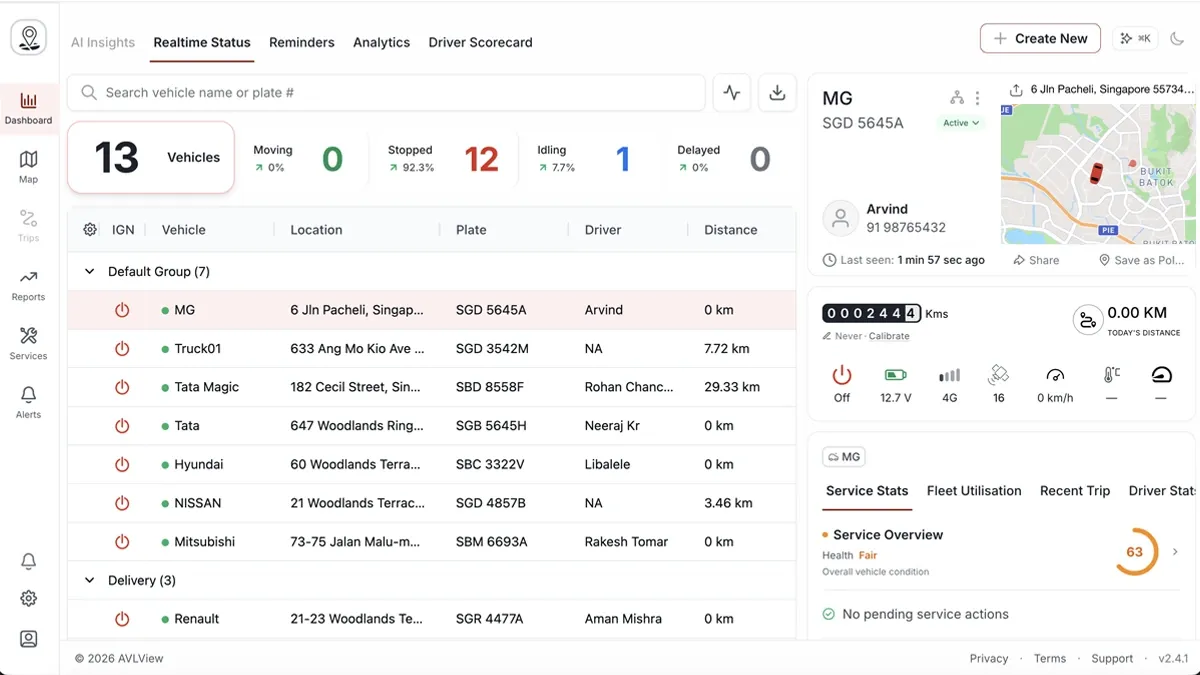Select the Fleet Utilisation tab
This screenshot has height=675, width=1200.
point(974,491)
